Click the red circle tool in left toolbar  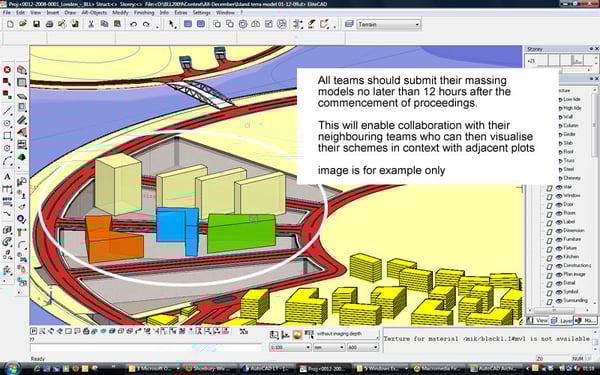click(x=7, y=69)
